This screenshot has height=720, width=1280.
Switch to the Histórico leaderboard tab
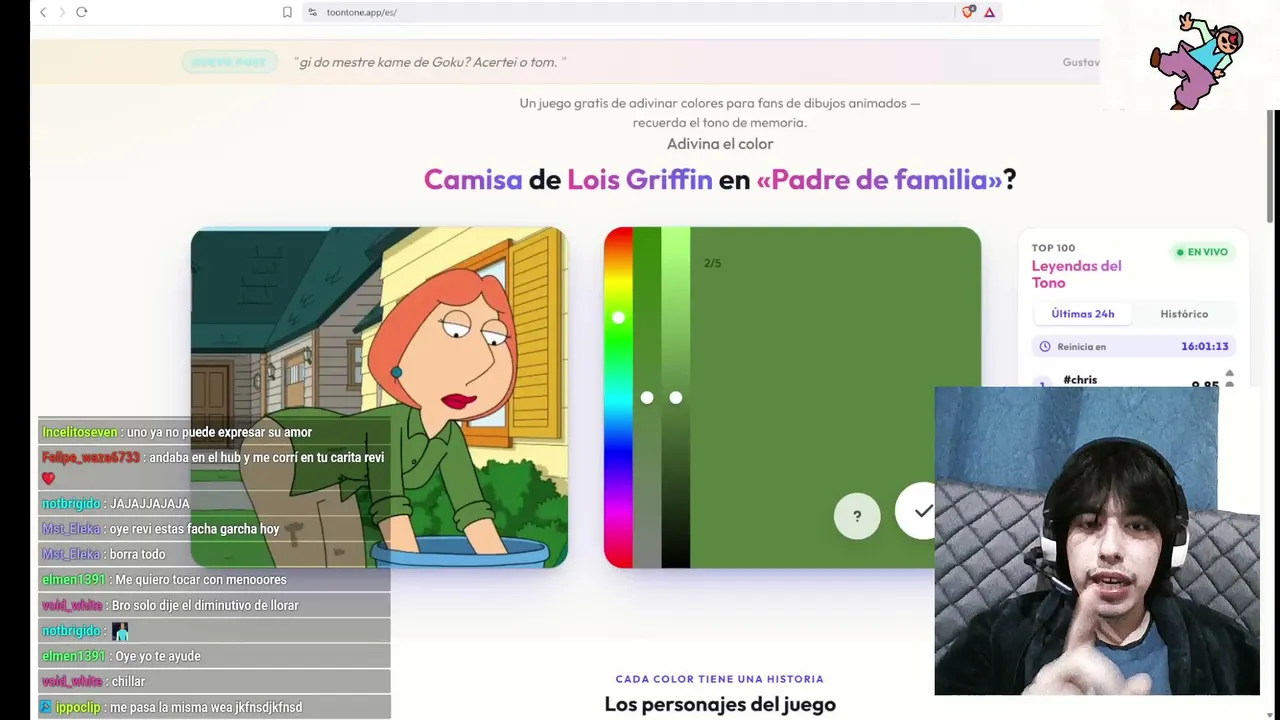click(1184, 314)
